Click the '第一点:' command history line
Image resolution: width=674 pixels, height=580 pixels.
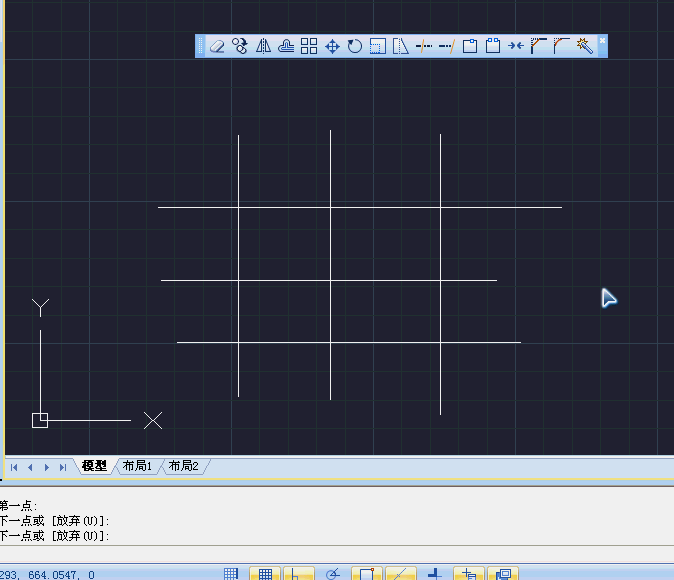click(18, 506)
